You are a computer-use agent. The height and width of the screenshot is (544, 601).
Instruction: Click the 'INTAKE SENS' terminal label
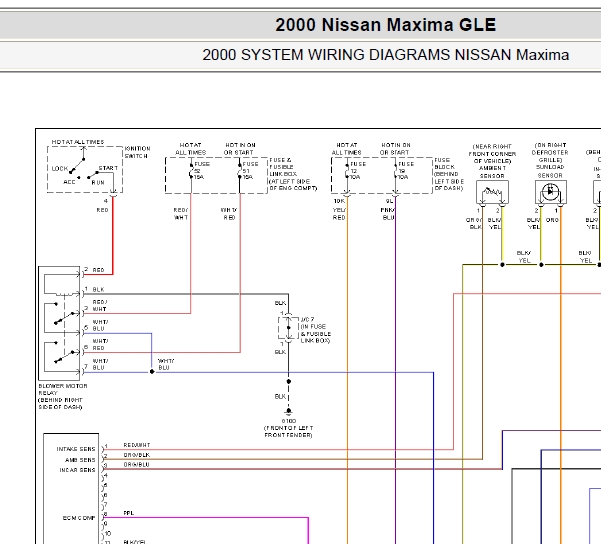point(76,449)
